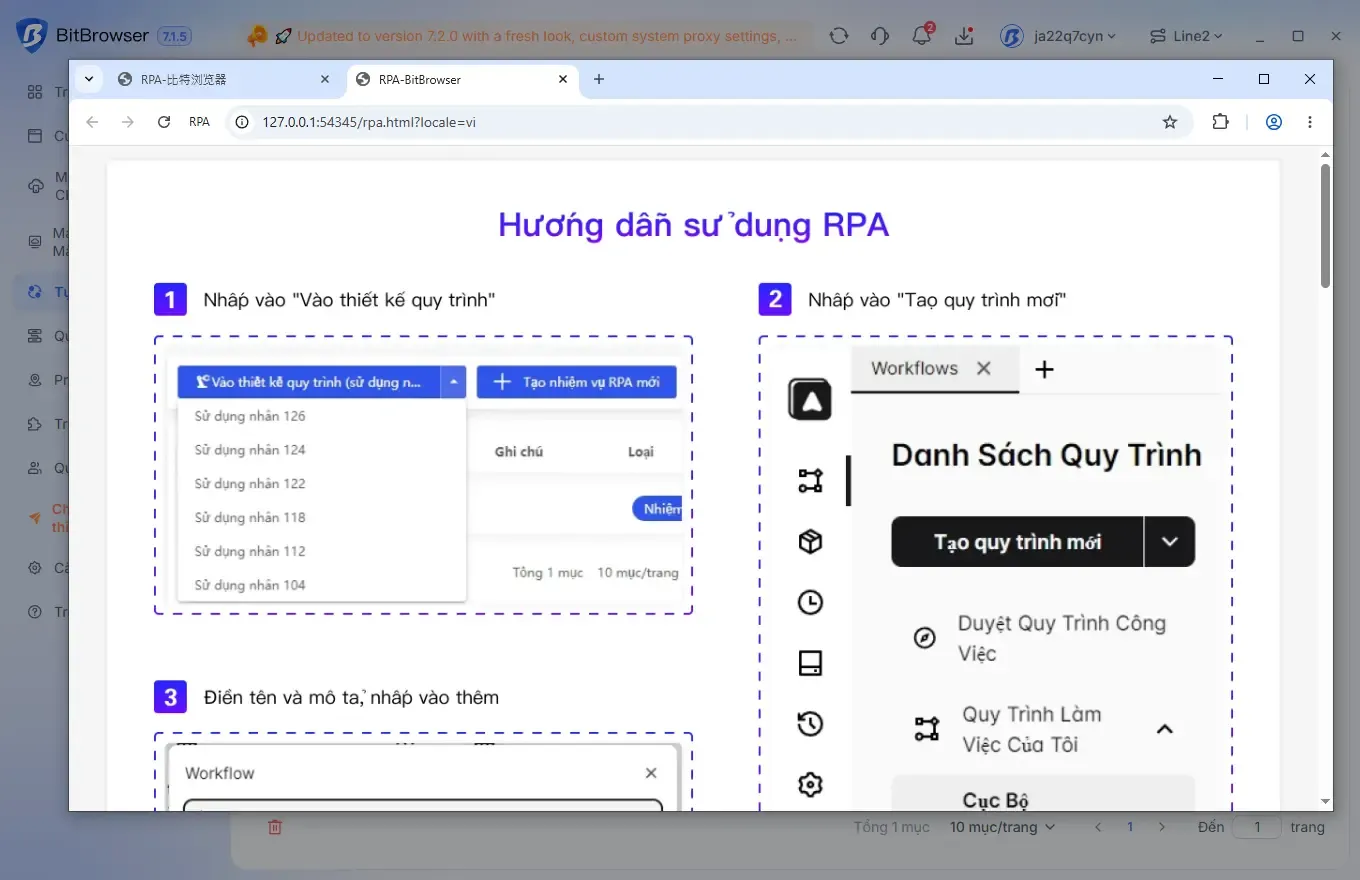Select page number 1 in BitBrowser pagination
The height and width of the screenshot is (880, 1360).
tap(1130, 827)
